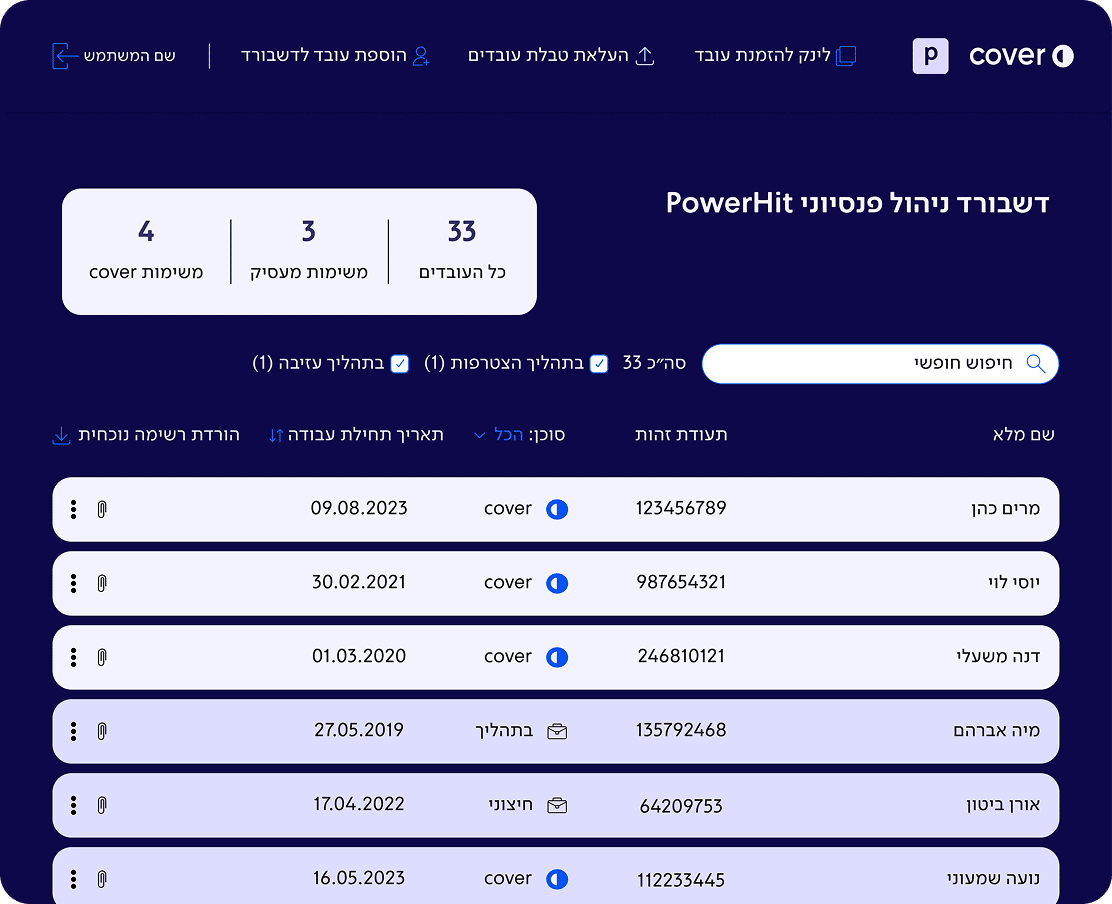Click the magnifier search icon
Image resolution: width=1112 pixels, height=904 pixels.
coord(1036,364)
